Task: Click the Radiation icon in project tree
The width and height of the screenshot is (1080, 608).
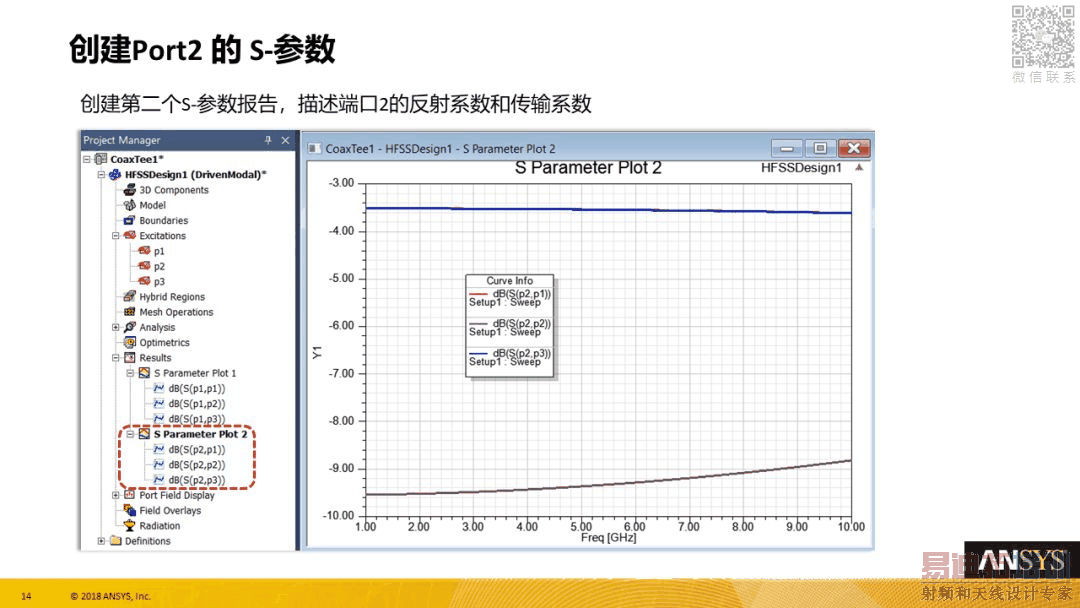Action: tap(129, 525)
